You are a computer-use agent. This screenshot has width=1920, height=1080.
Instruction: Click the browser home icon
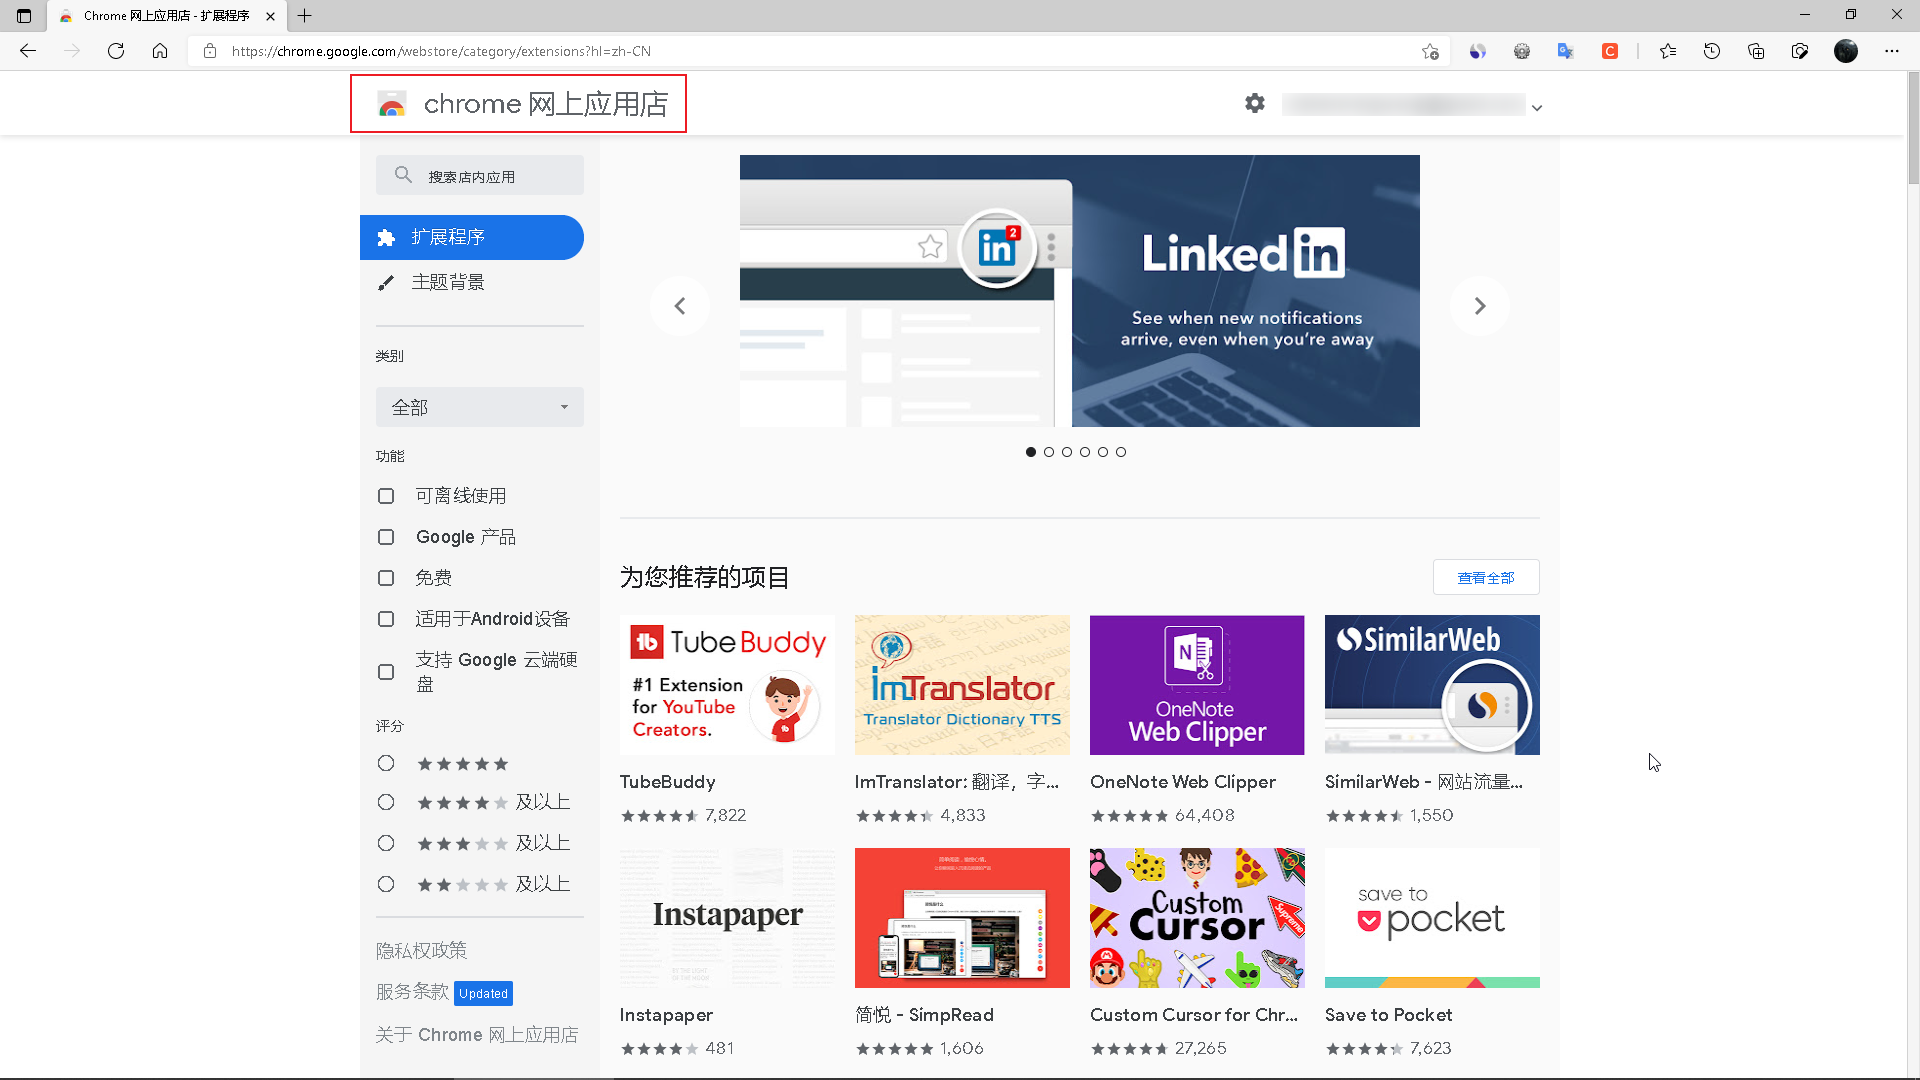(160, 51)
